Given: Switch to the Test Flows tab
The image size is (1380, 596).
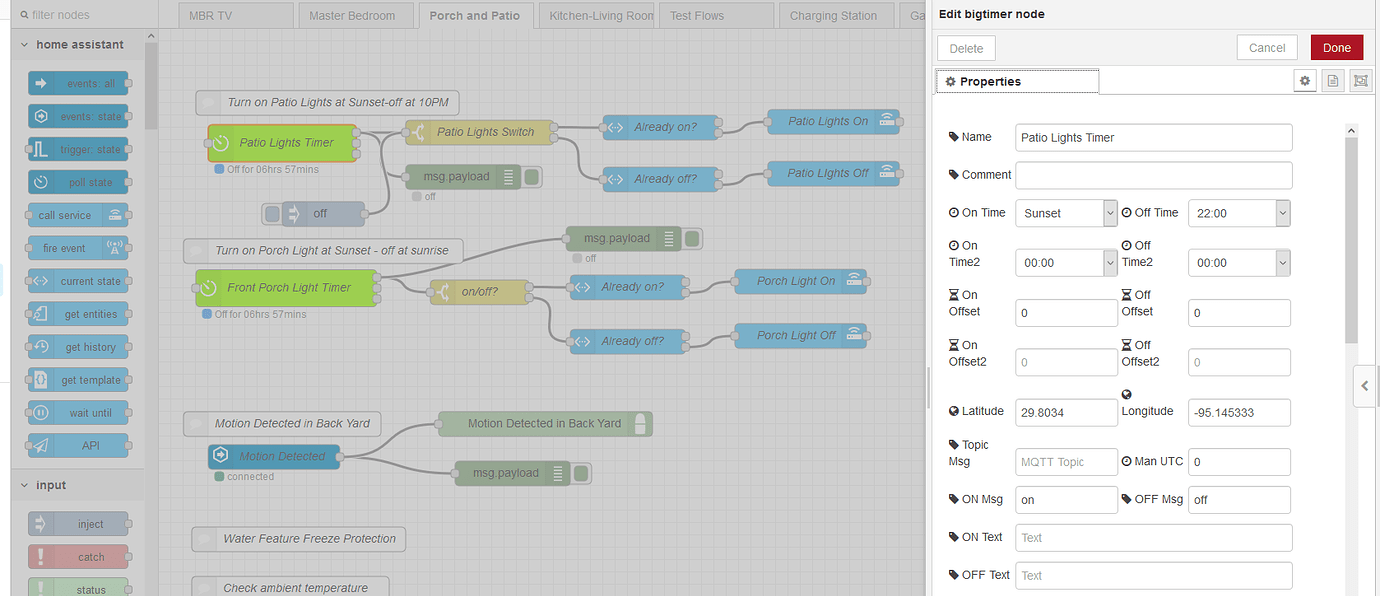Looking at the screenshot, I should pos(715,15).
